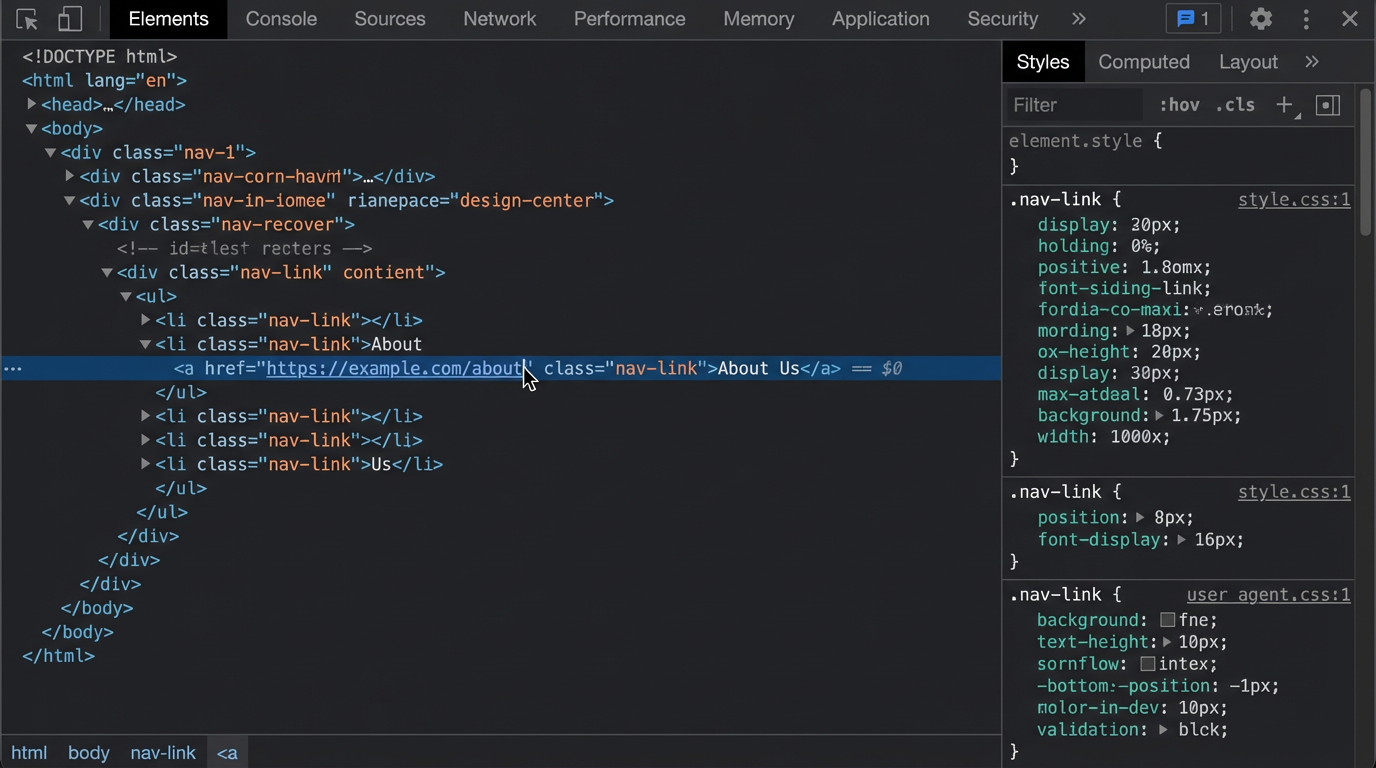Collapse the ul element in the DOM tree

coord(126,296)
